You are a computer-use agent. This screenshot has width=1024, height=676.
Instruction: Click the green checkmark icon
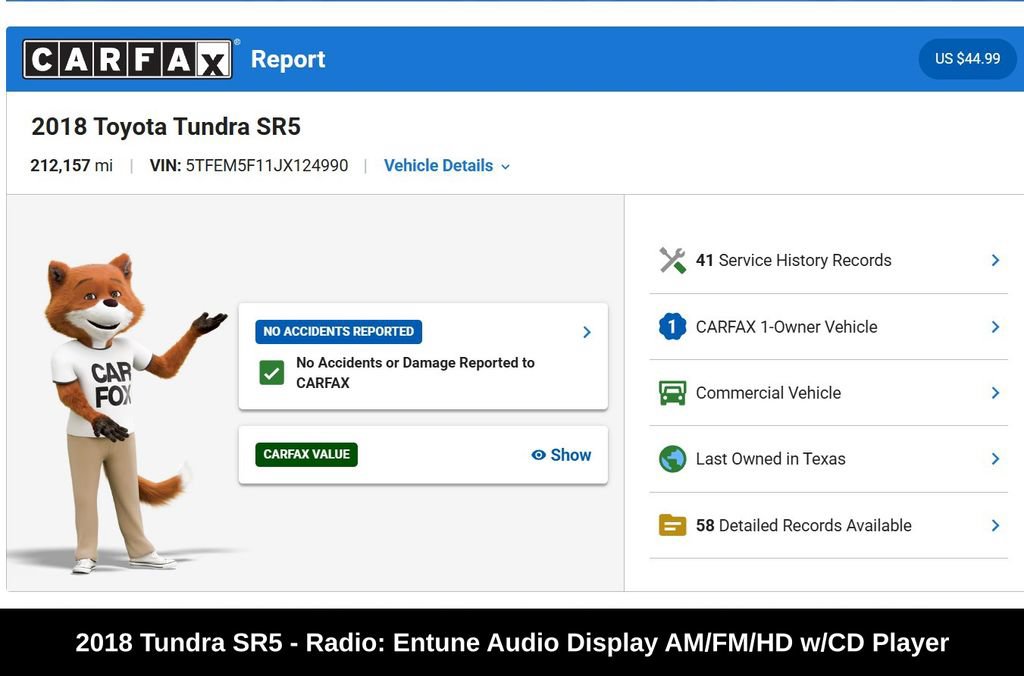point(272,373)
